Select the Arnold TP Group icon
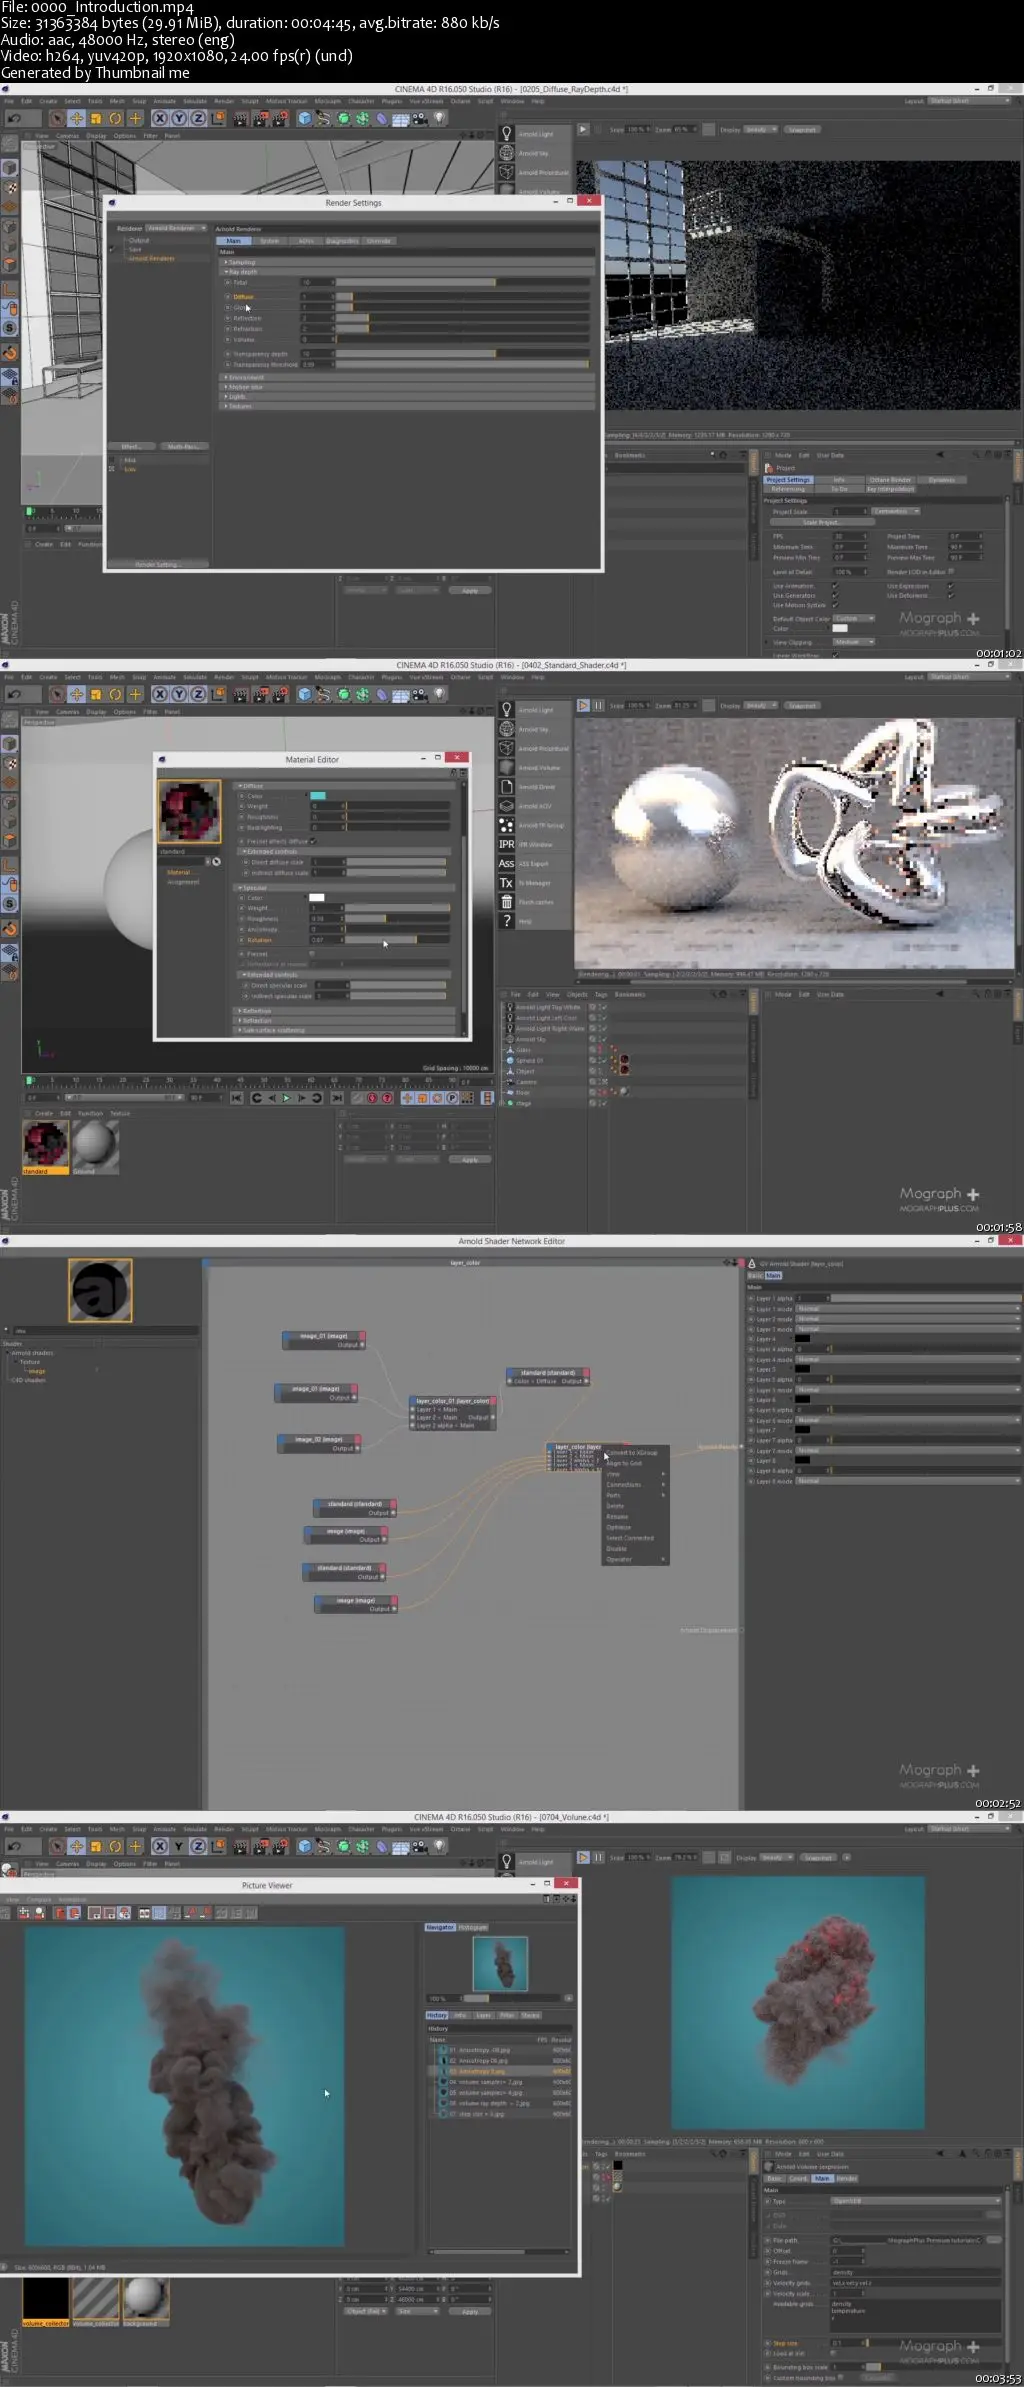The height and width of the screenshot is (2387, 1024). (507, 825)
